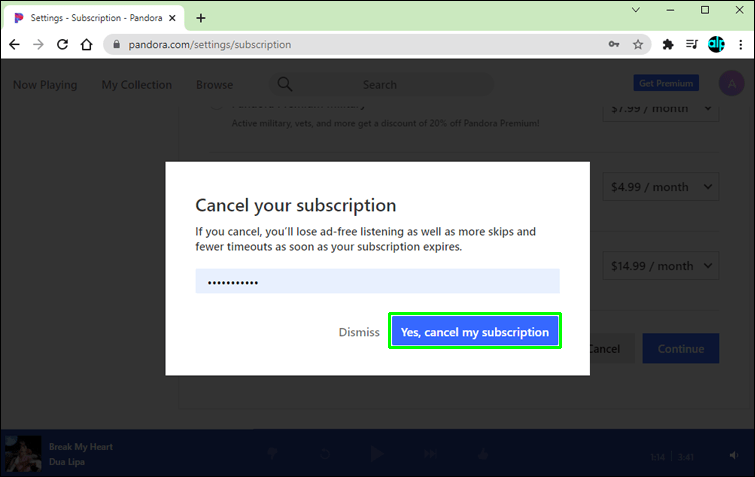Open the Chrome profile avatar
The width and height of the screenshot is (755, 477).
point(716,44)
